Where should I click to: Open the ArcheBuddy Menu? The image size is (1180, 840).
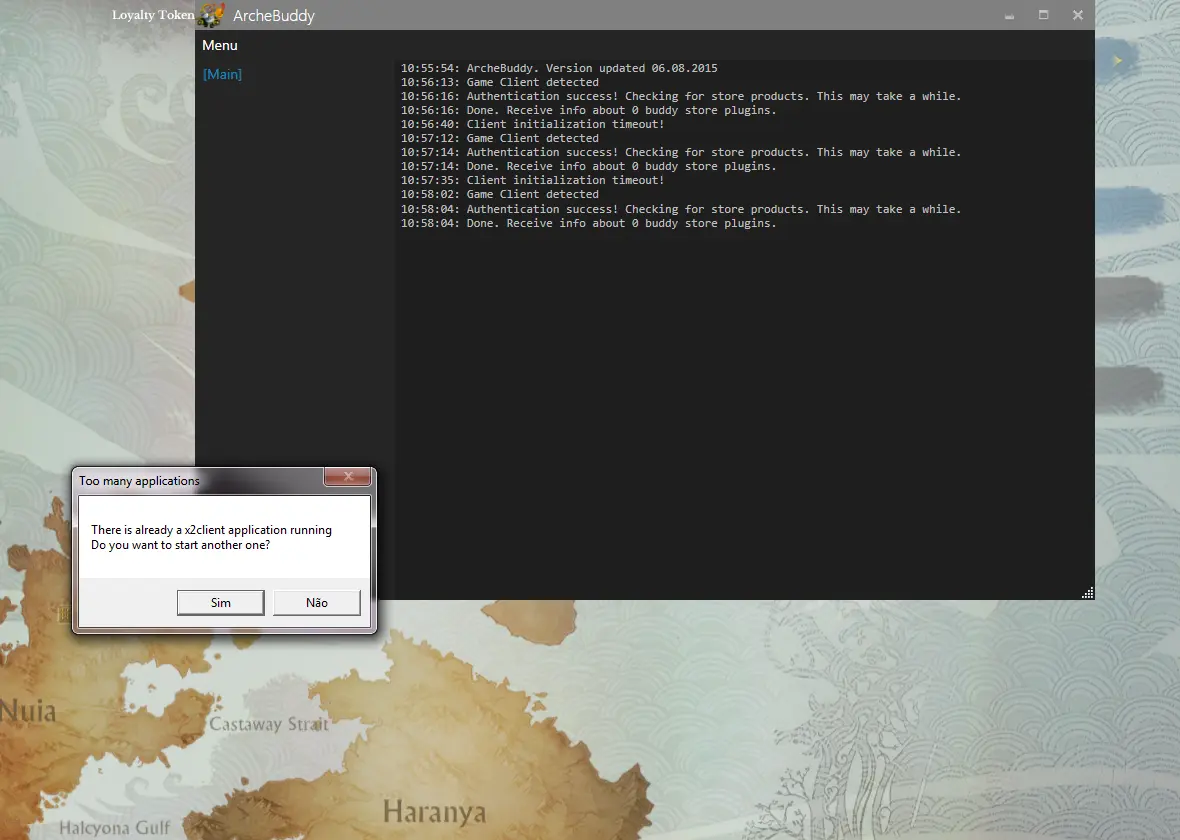coord(220,45)
